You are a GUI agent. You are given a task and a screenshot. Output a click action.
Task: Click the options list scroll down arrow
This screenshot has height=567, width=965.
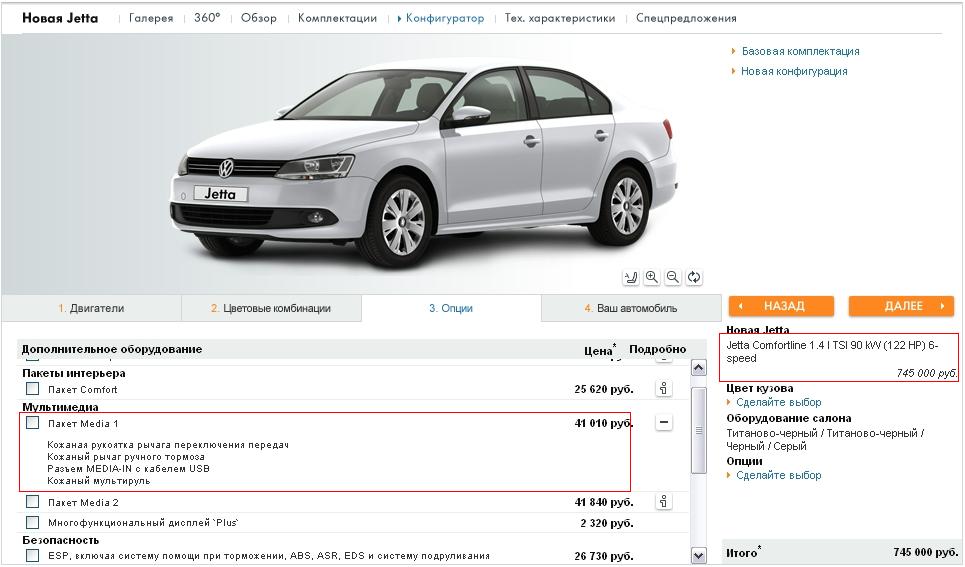(699, 555)
